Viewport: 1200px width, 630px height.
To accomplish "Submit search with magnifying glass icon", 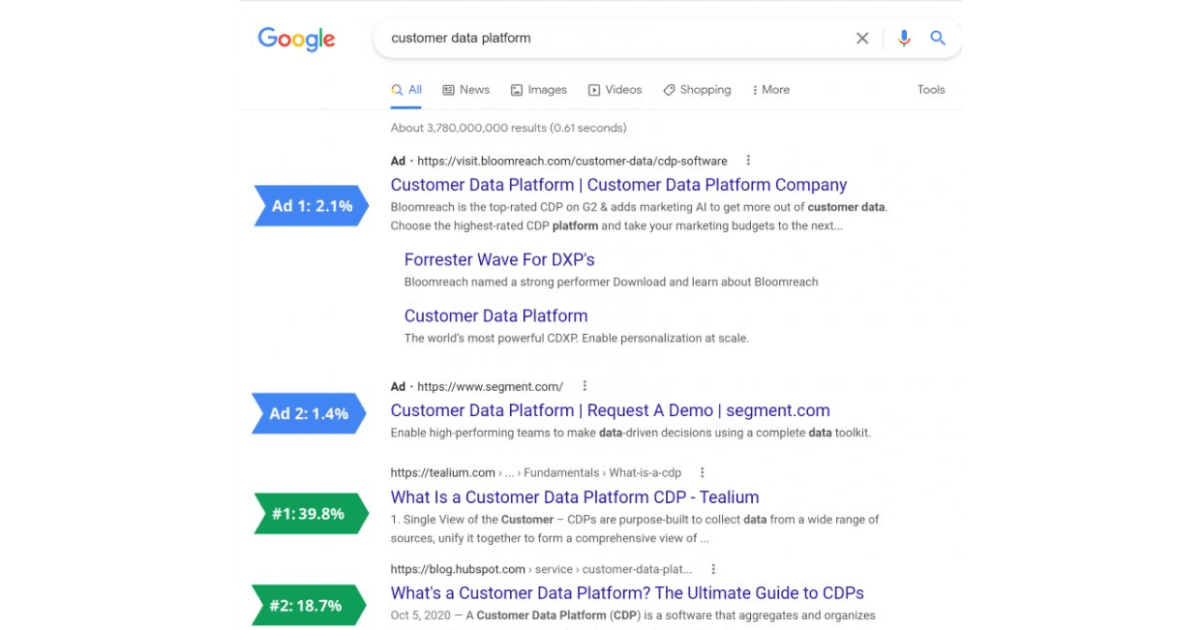I will coord(938,38).
